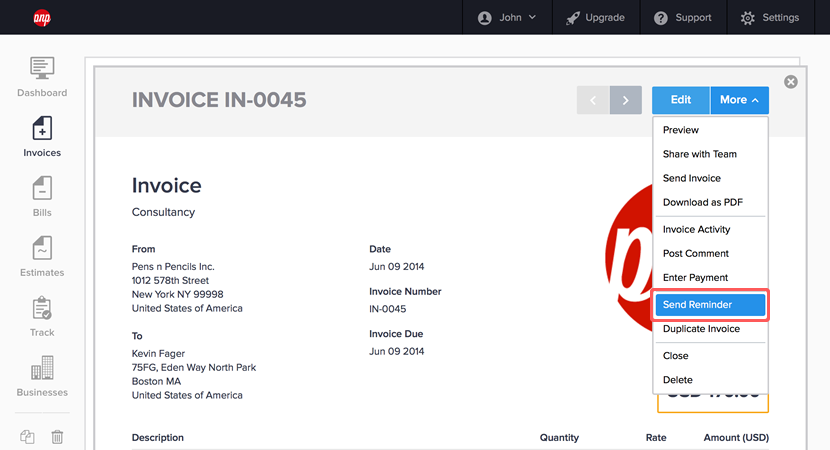Click the invoice number value IN-0045
The height and width of the screenshot is (450, 830).
[387, 309]
